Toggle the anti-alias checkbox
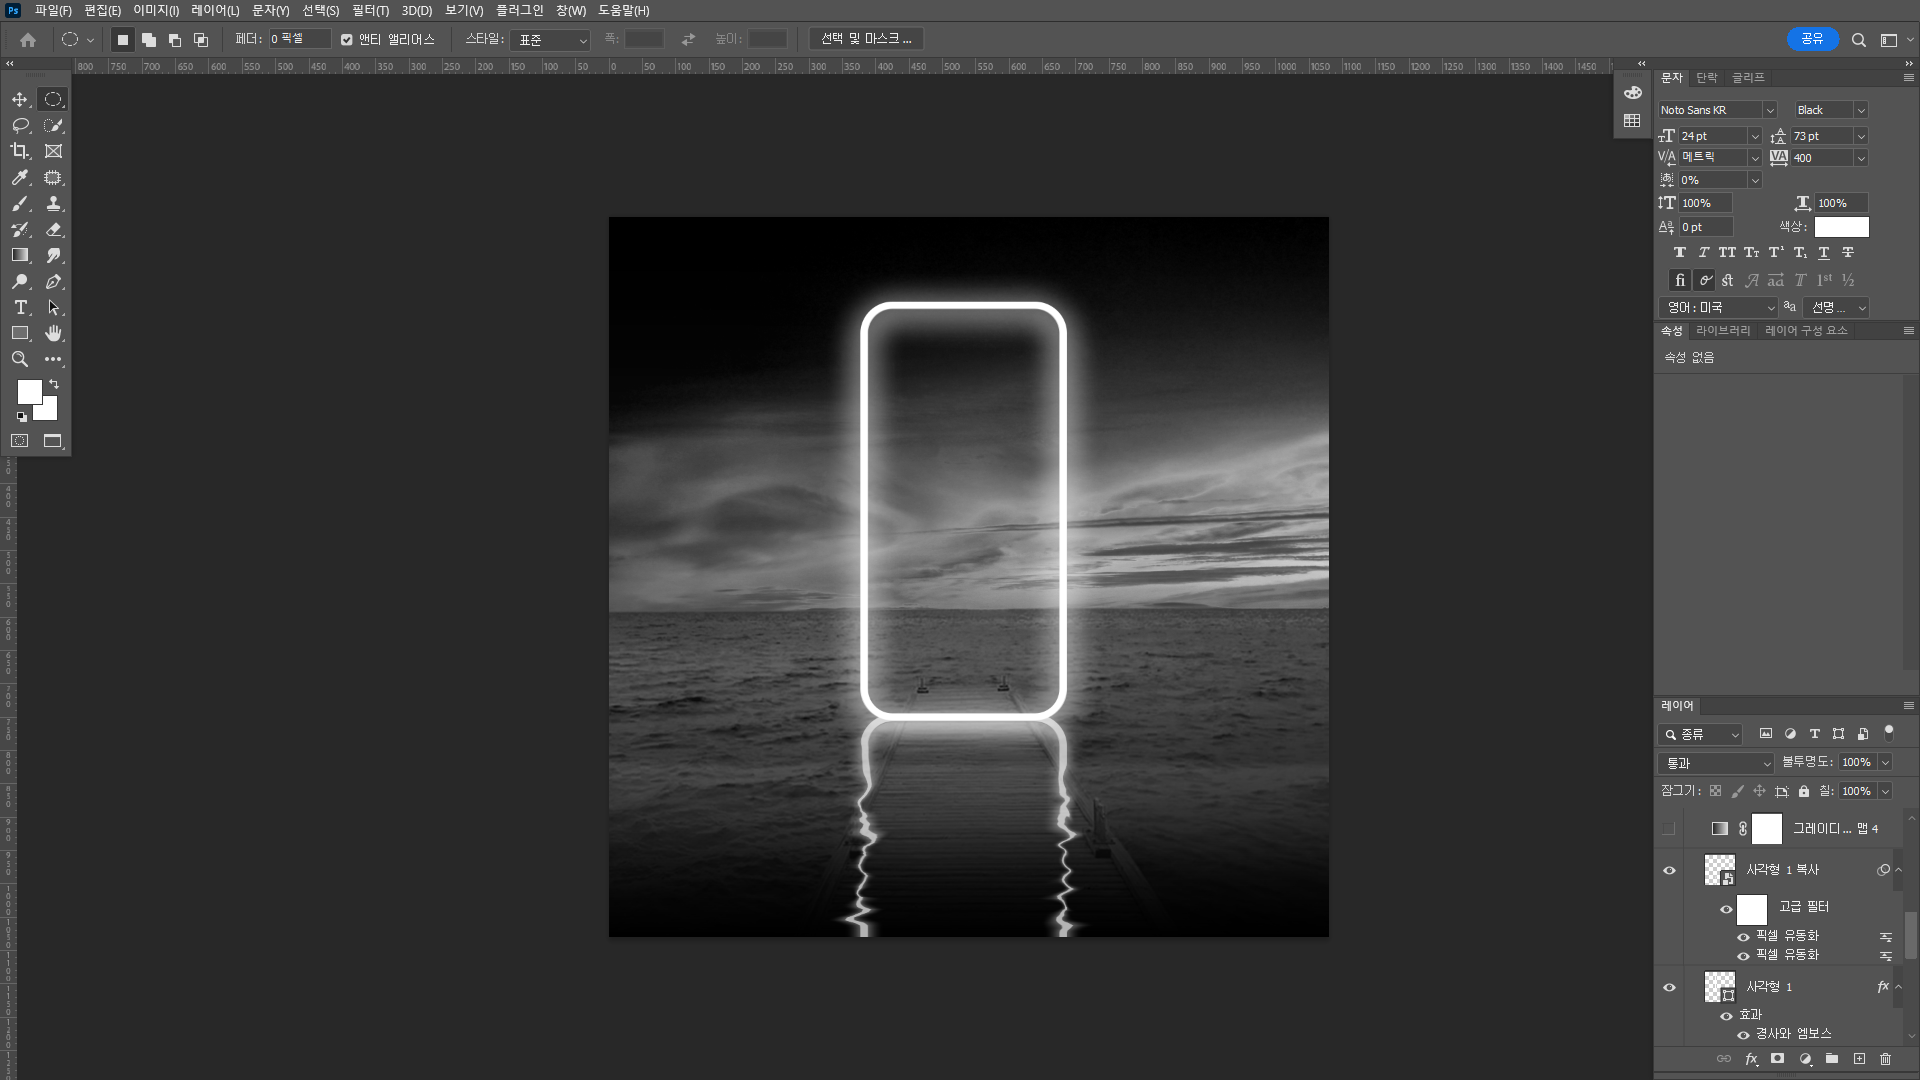The image size is (1920, 1080). (x=346, y=40)
